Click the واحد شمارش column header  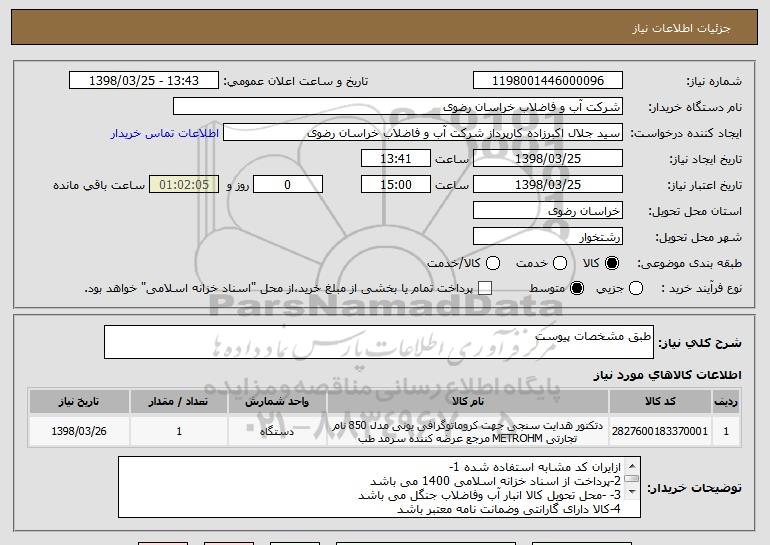click(277, 402)
